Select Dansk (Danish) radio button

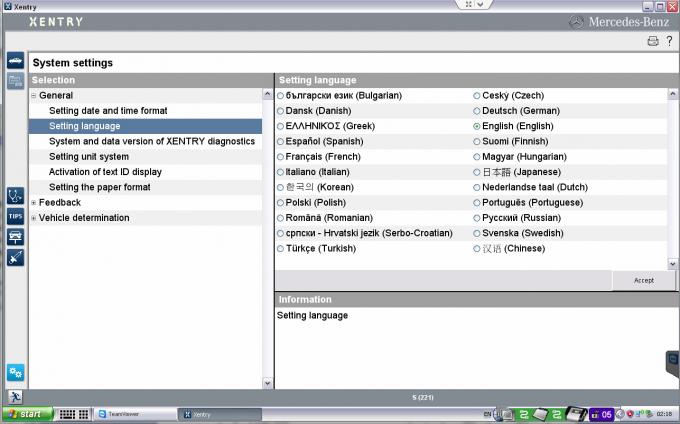281,111
